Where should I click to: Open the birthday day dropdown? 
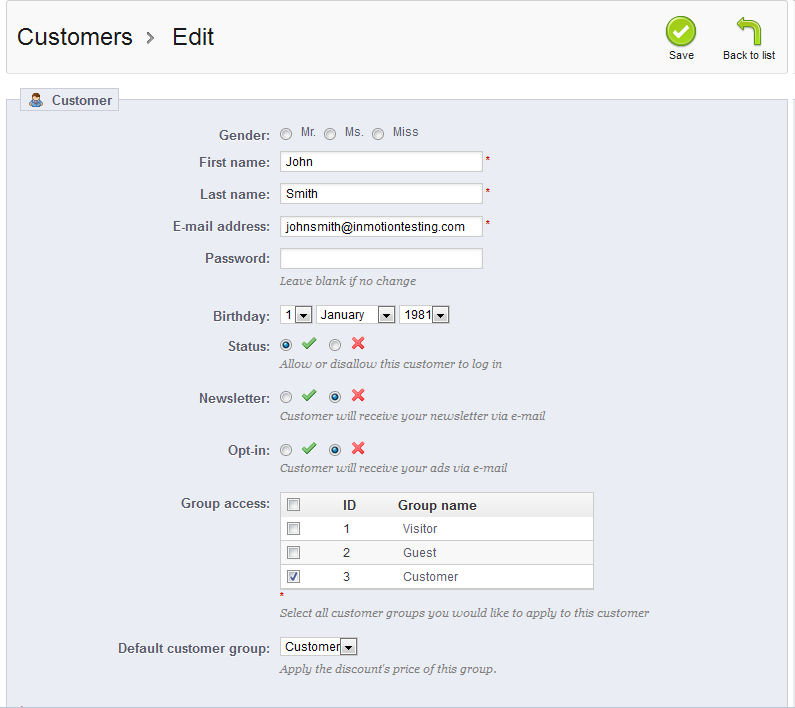point(297,315)
